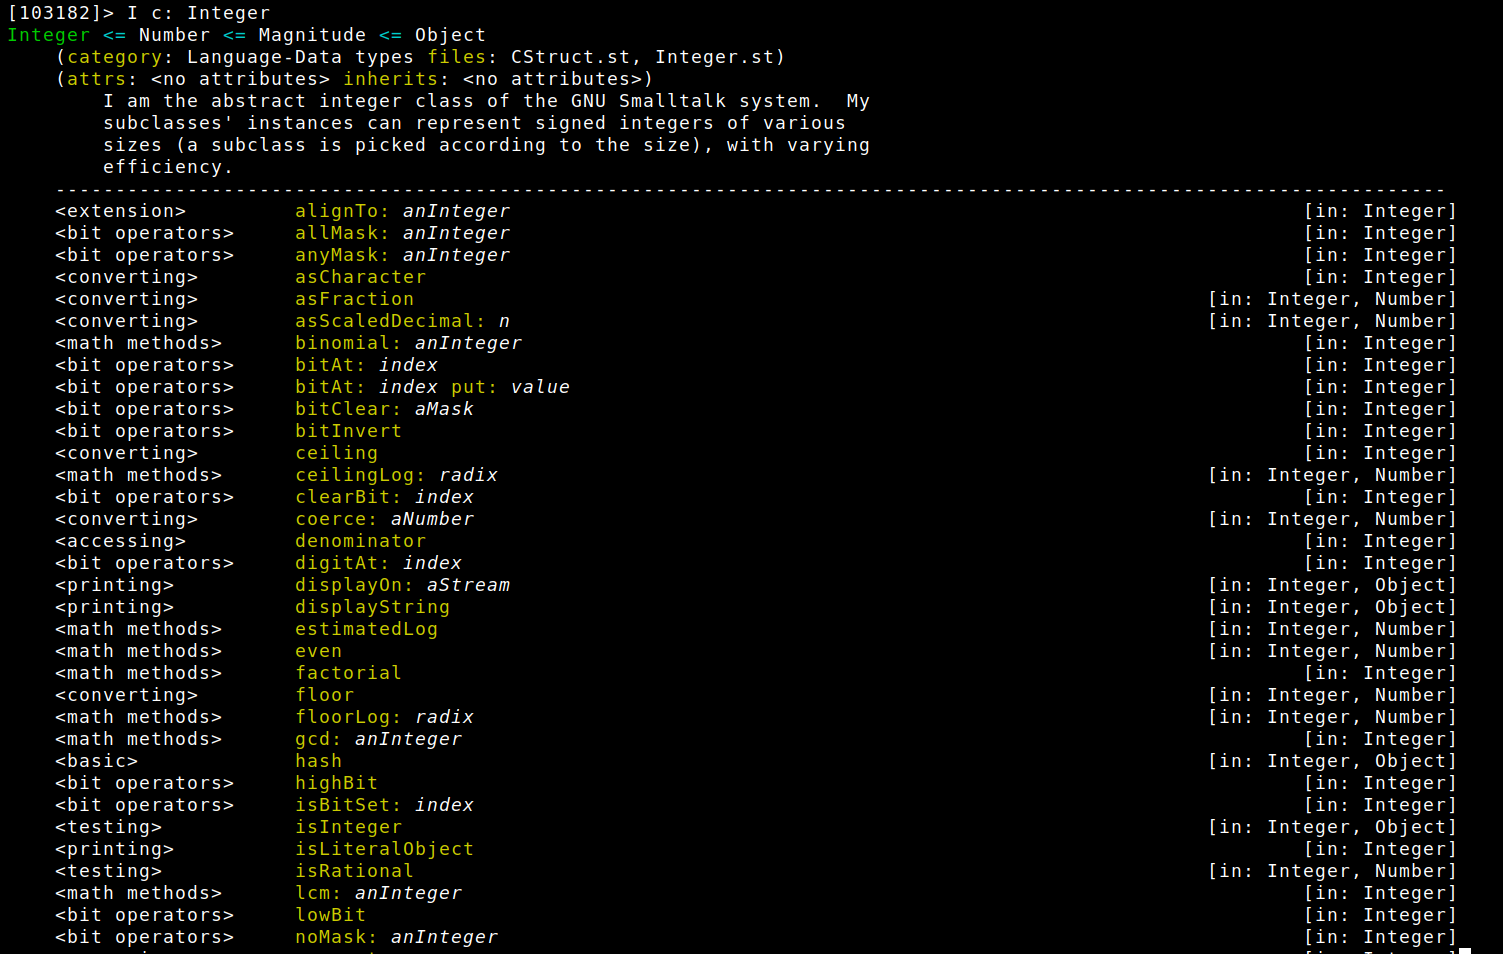The height and width of the screenshot is (954, 1503).
Task: Click the command prompt line '[103182]> I c: Integer'
Action: tap(138, 13)
